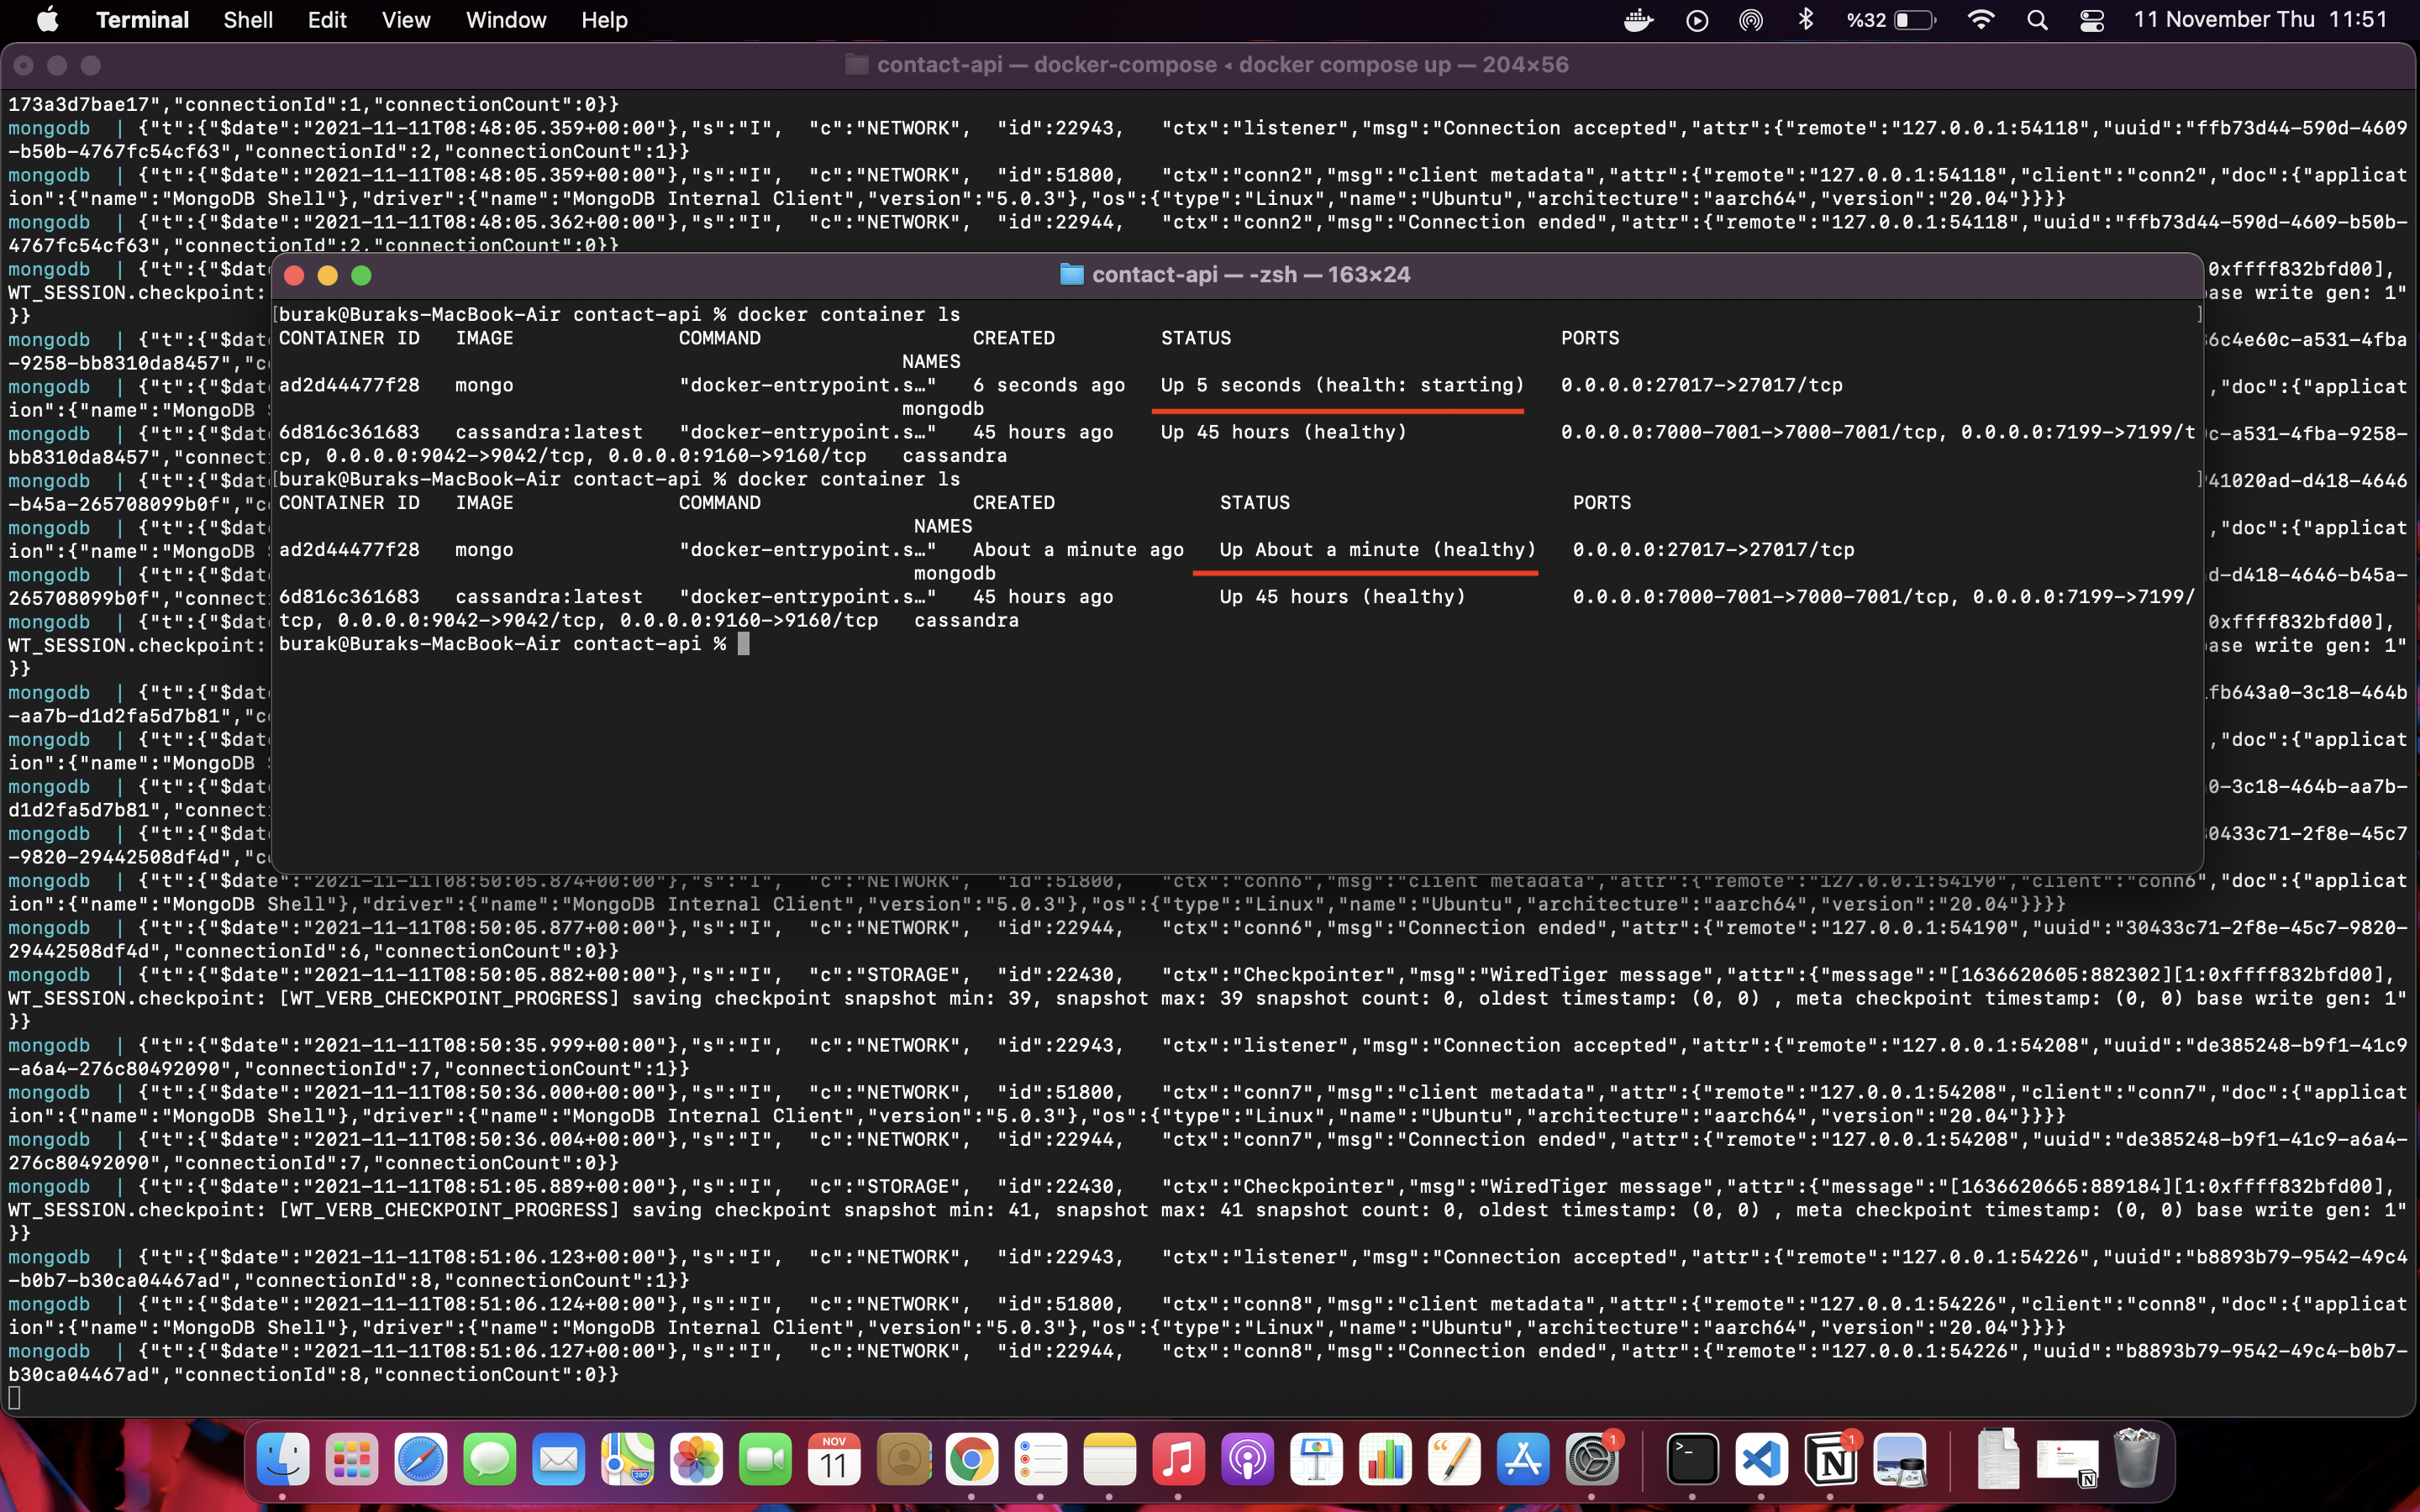
Task: Click the green zoom button on zsh window
Action: click(362, 275)
